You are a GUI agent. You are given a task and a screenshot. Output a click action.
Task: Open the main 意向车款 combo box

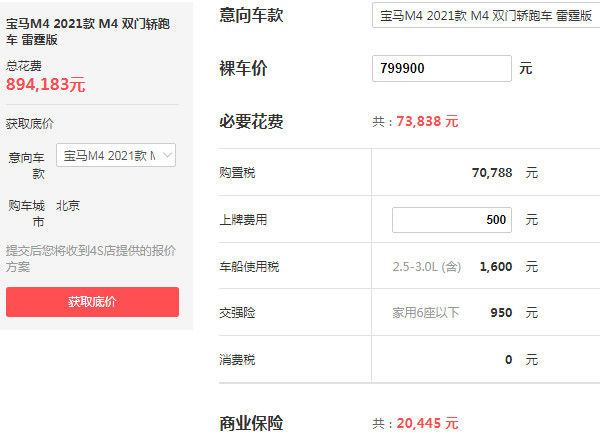486,15
